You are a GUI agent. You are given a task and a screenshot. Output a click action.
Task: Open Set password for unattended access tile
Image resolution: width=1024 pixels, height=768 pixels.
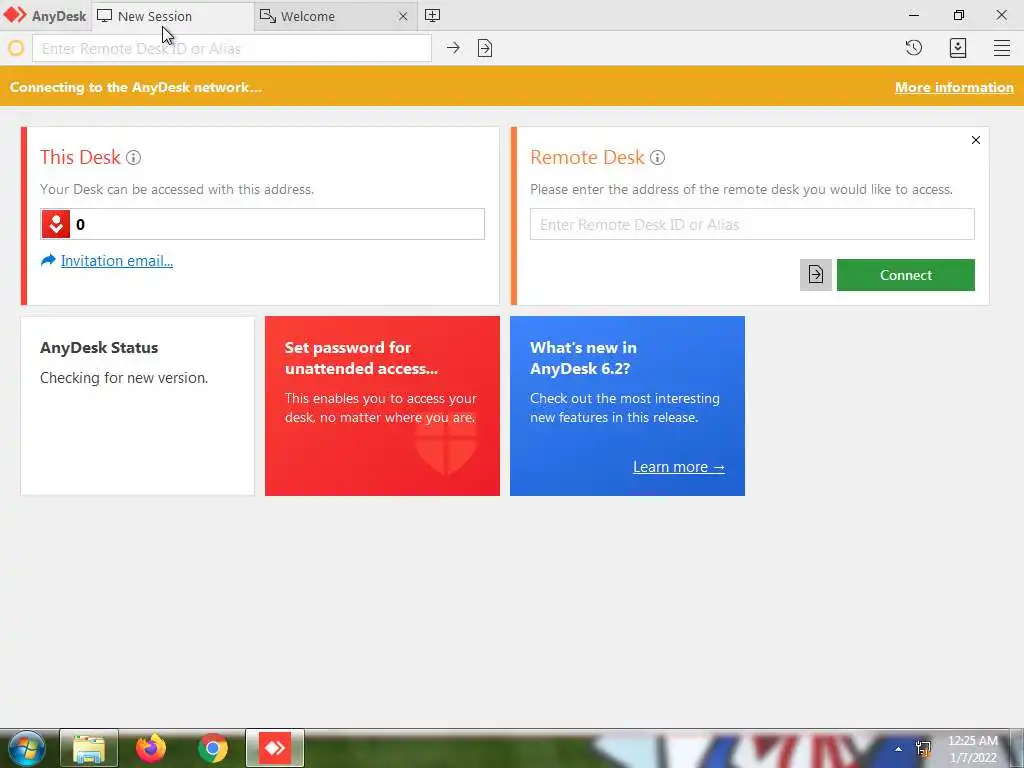pyautogui.click(x=382, y=406)
